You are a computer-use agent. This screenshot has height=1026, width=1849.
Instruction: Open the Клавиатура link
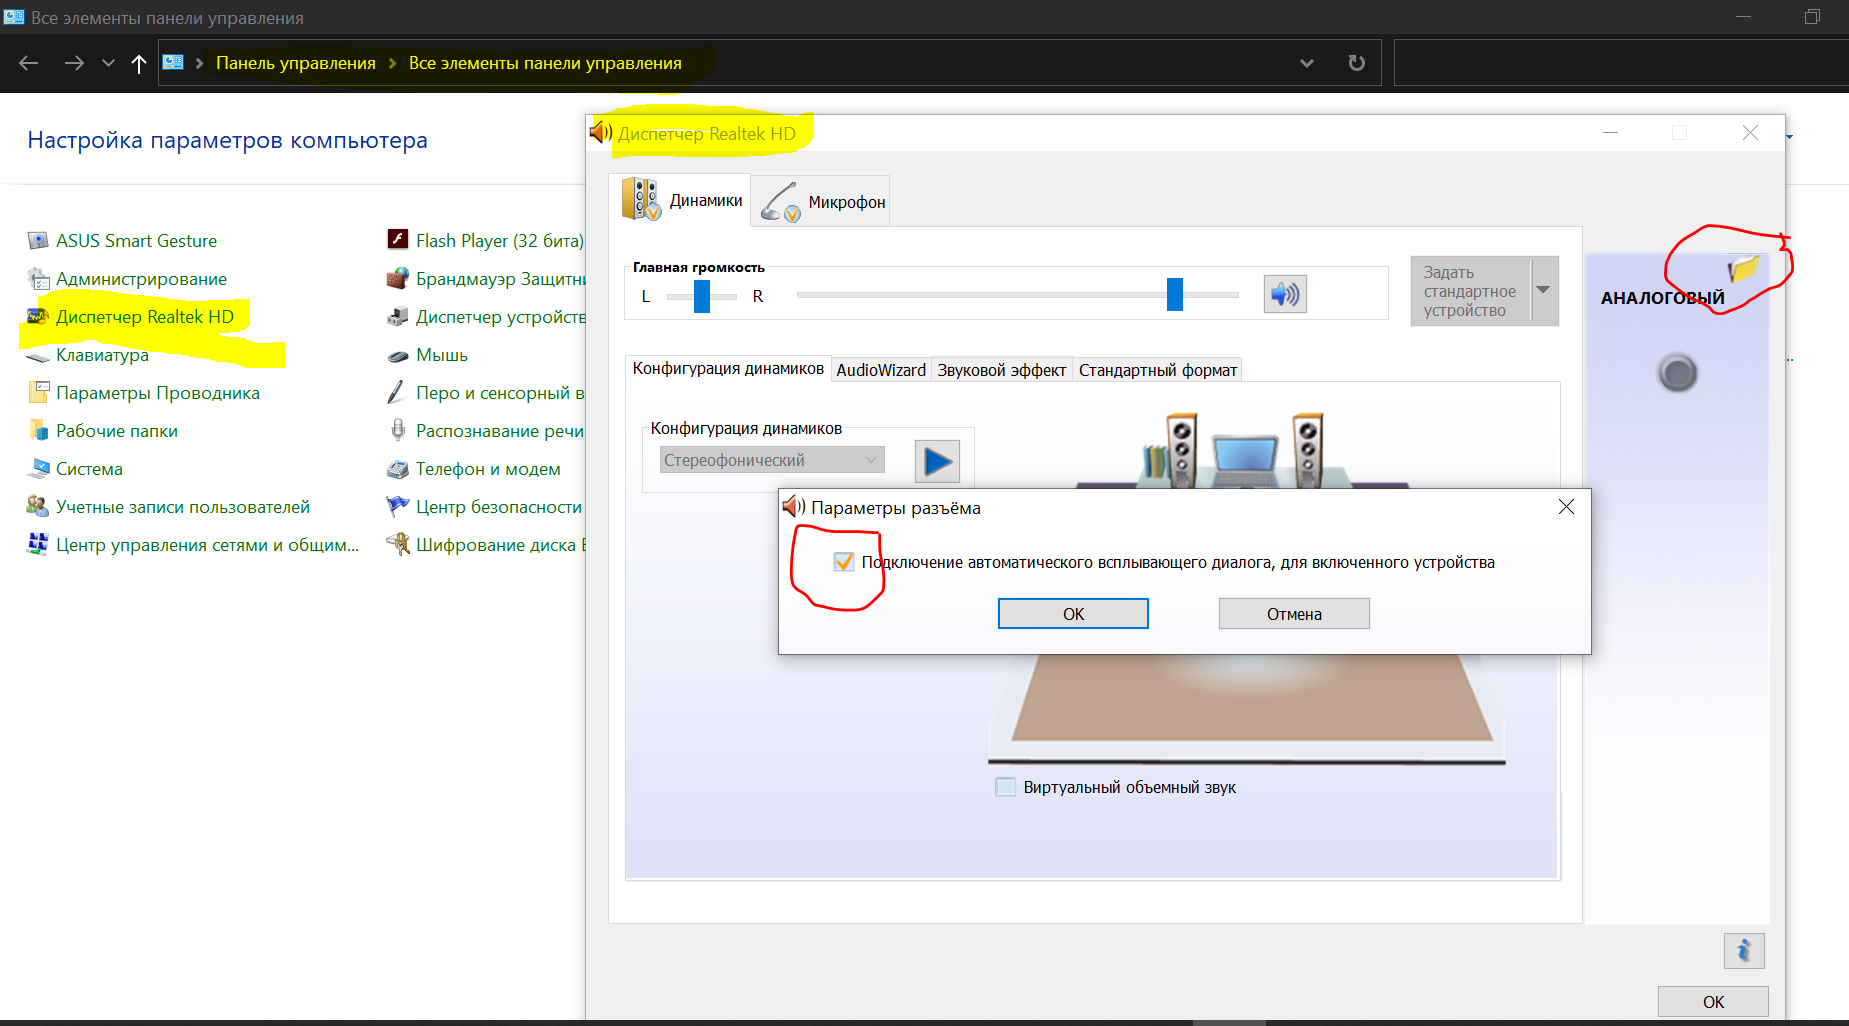click(102, 355)
